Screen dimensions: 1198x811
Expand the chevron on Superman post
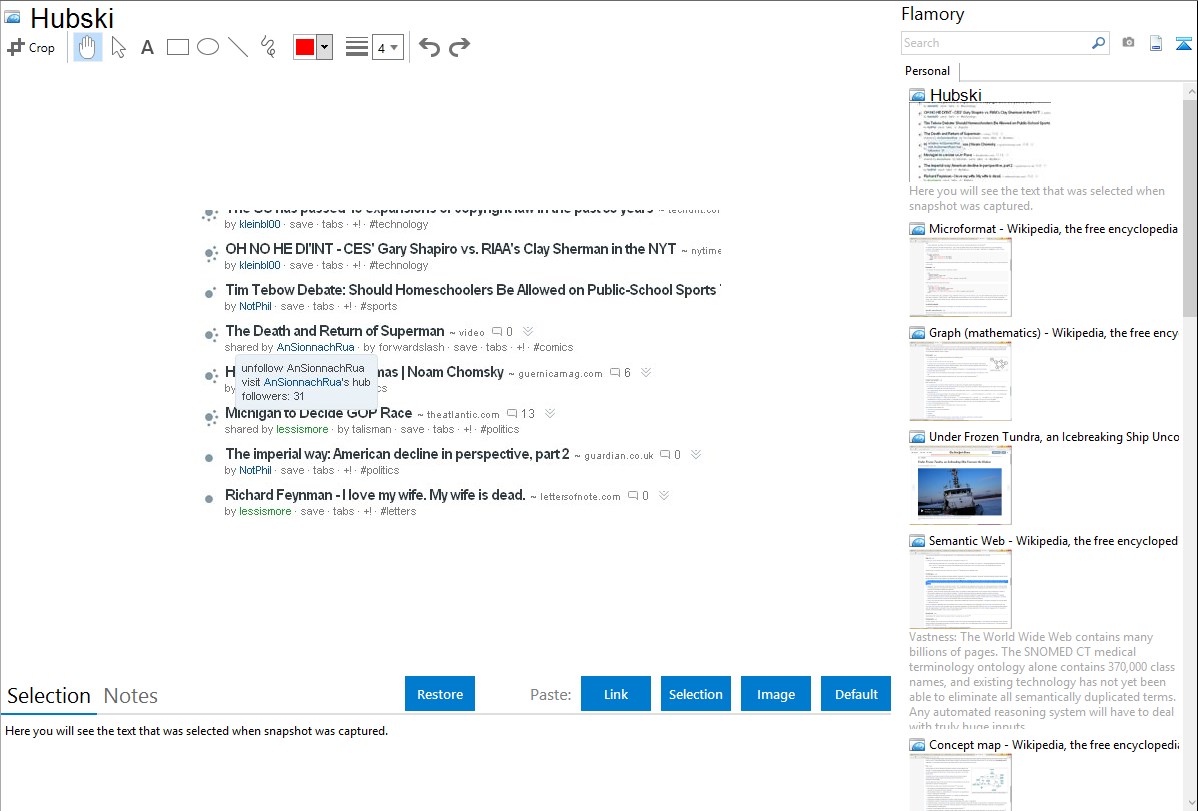coord(528,331)
